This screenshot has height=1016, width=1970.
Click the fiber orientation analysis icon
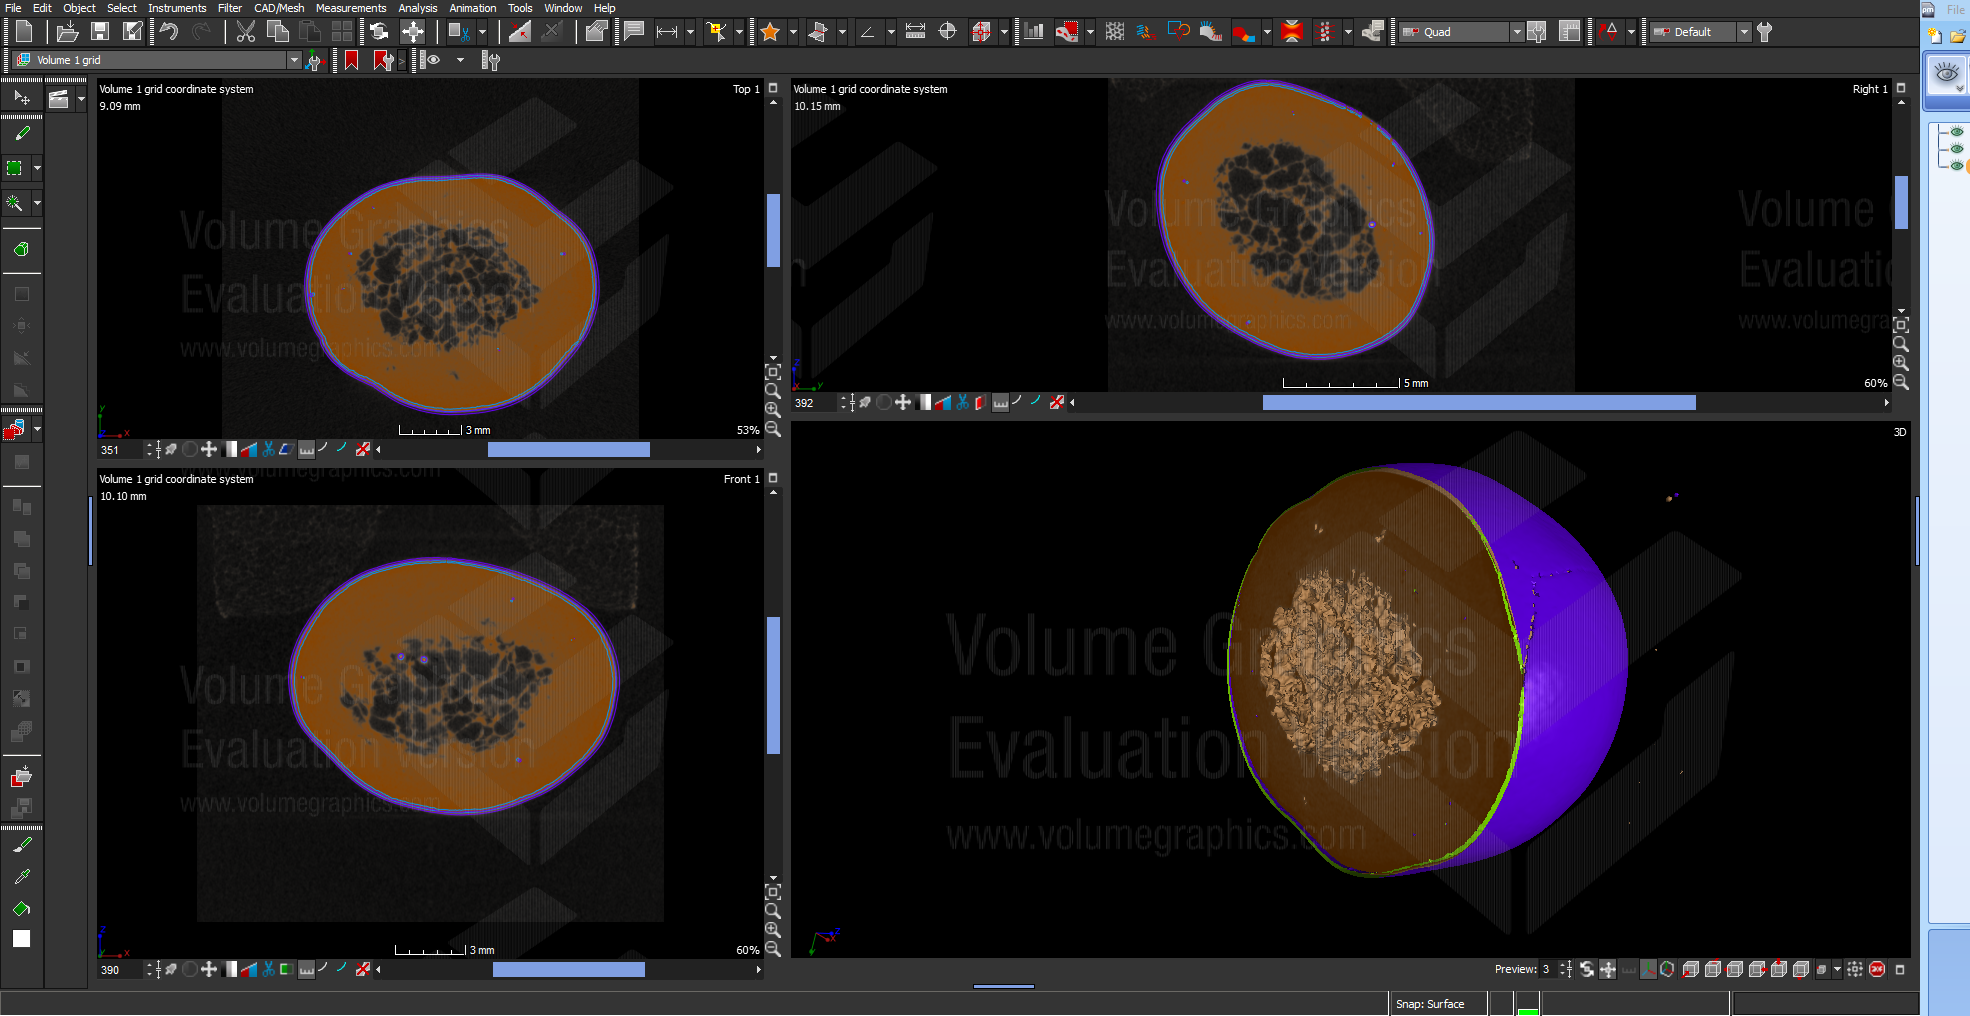1146,32
